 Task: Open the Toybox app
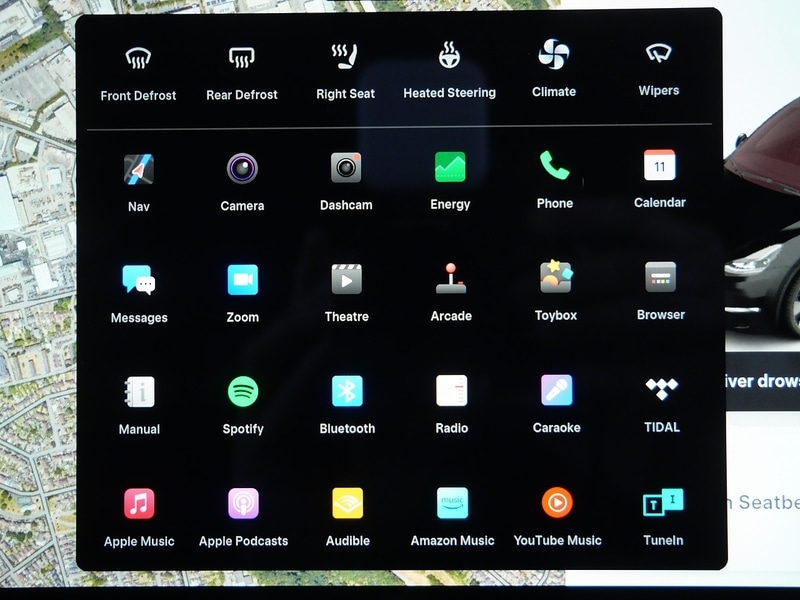pos(556,277)
